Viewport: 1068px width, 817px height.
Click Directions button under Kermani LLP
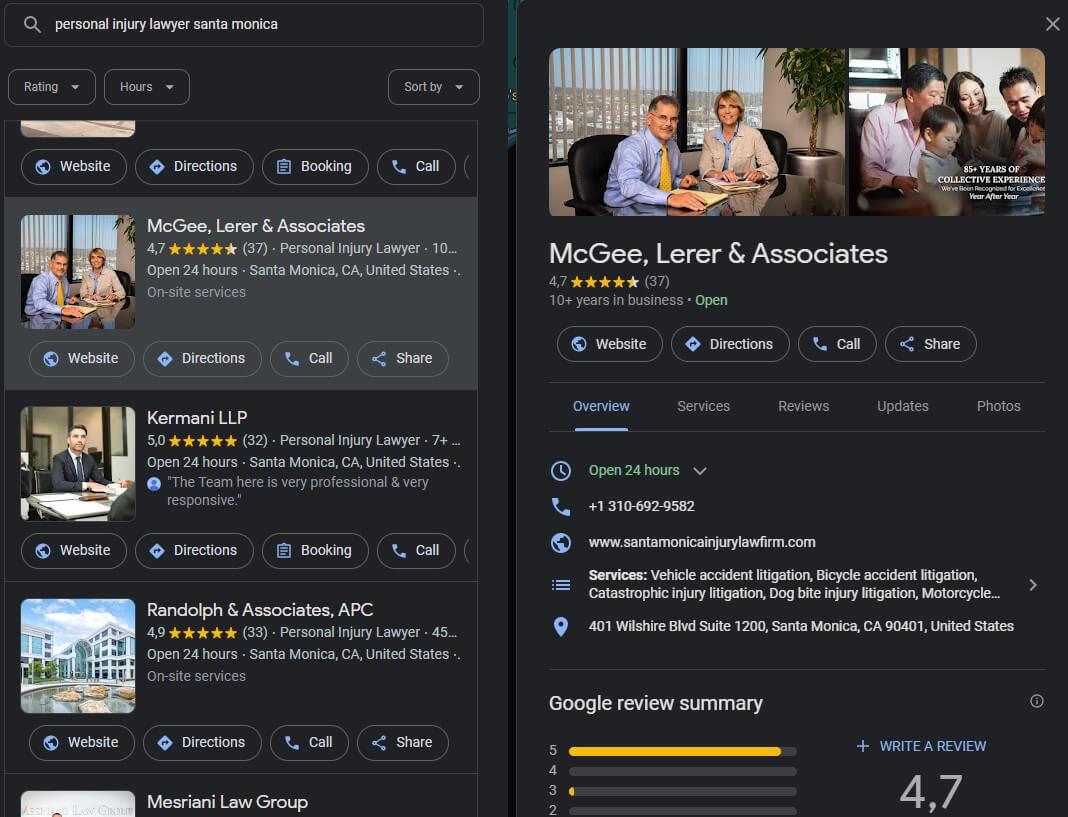(x=194, y=551)
